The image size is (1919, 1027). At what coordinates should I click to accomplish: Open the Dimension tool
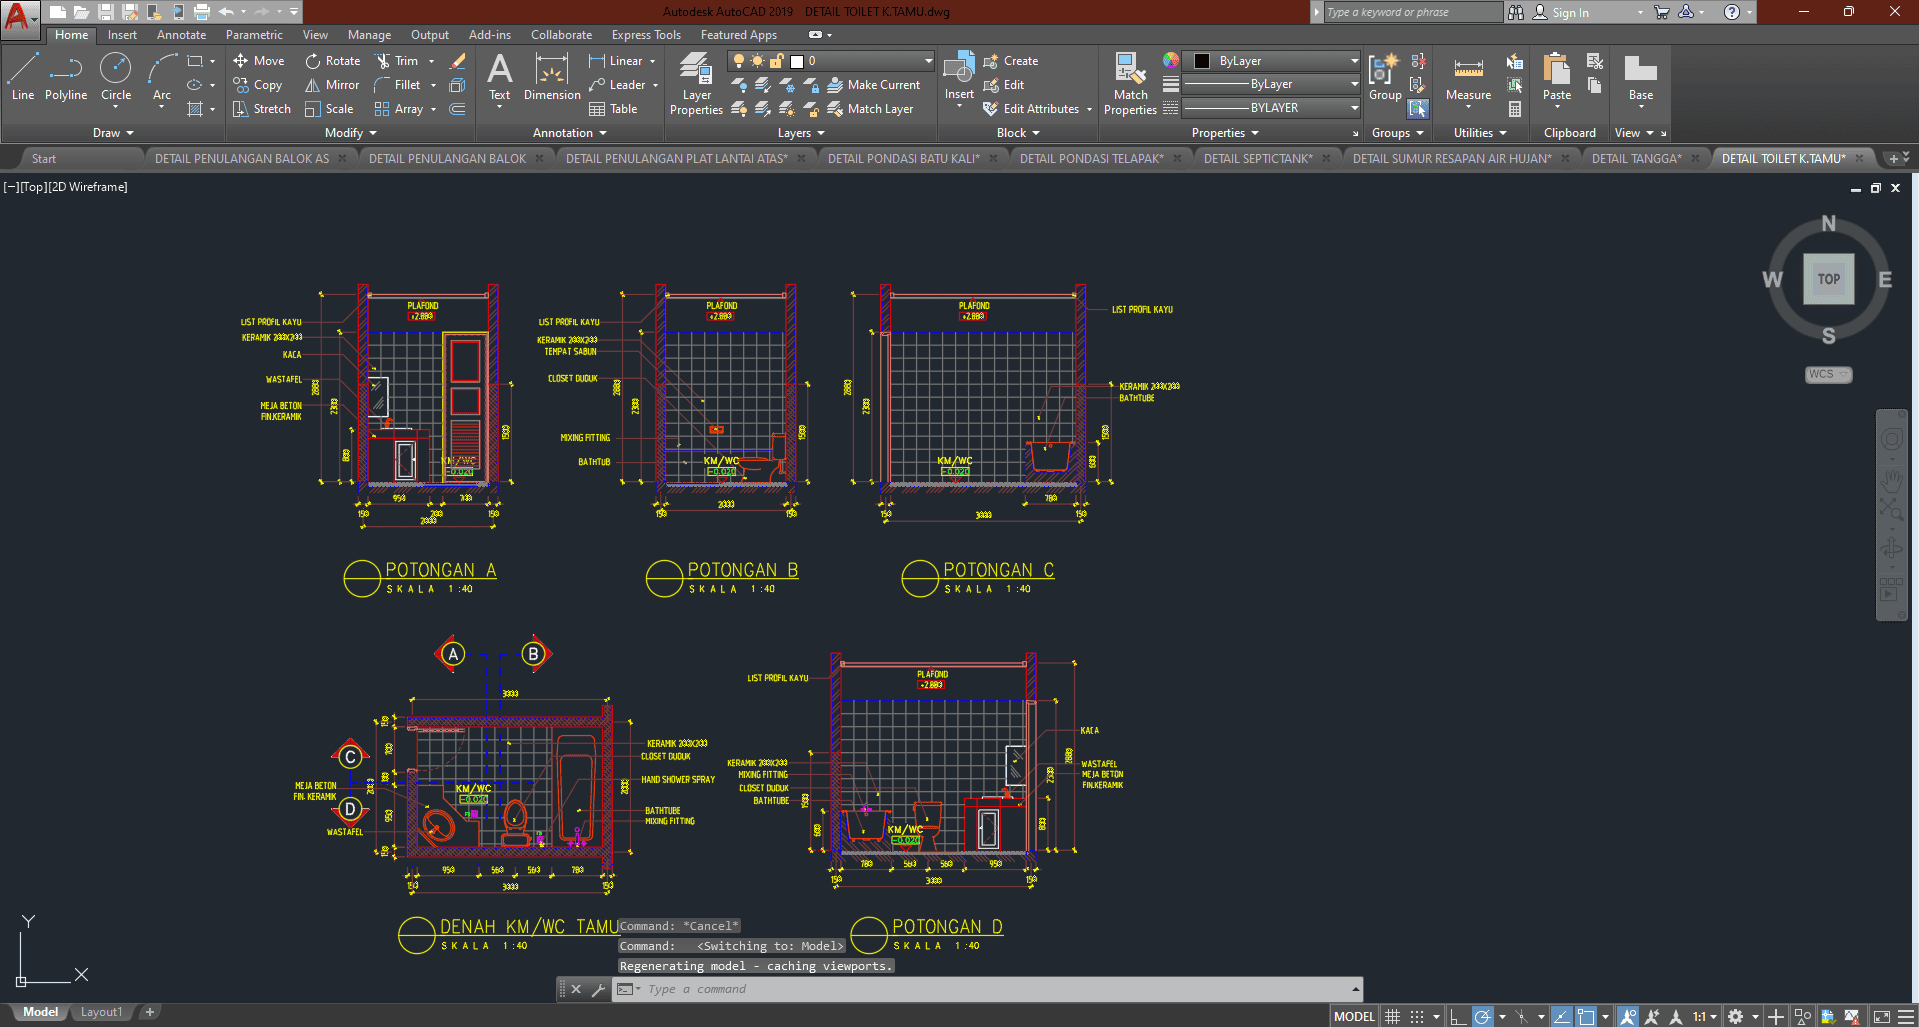552,77
